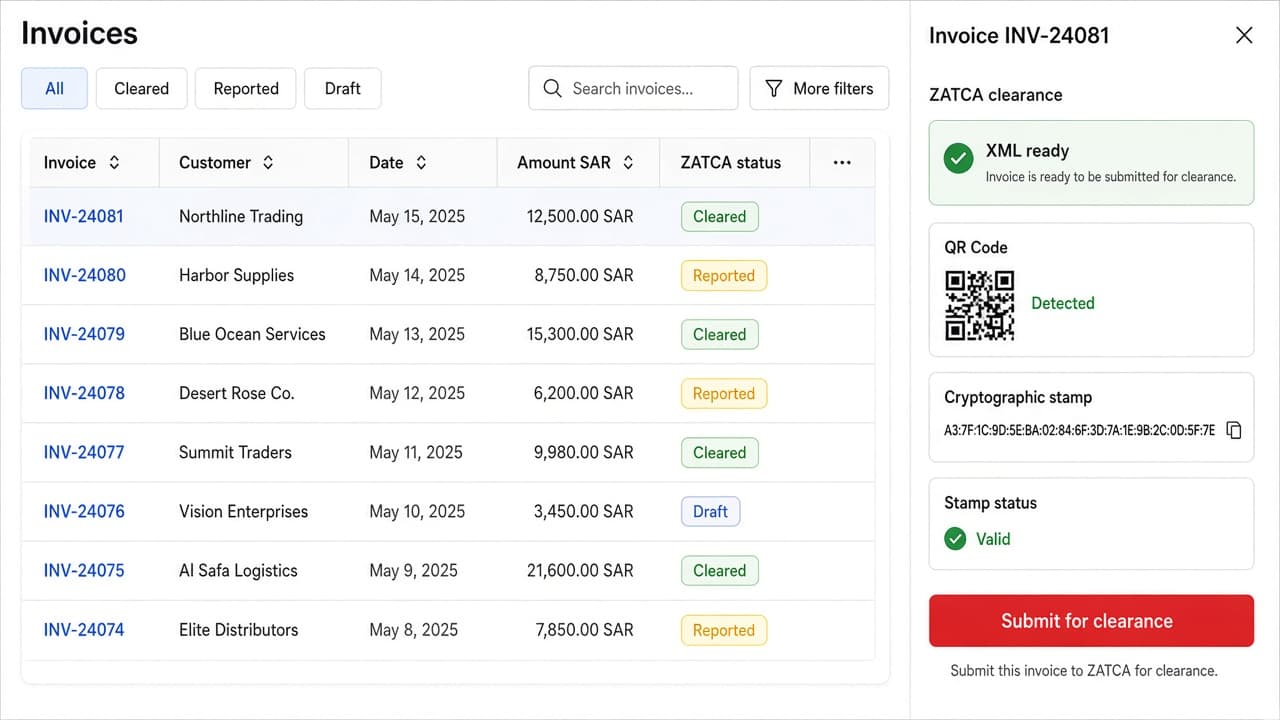
Task: Sort by Amount SAR column arrows
Action: [x=628, y=162]
